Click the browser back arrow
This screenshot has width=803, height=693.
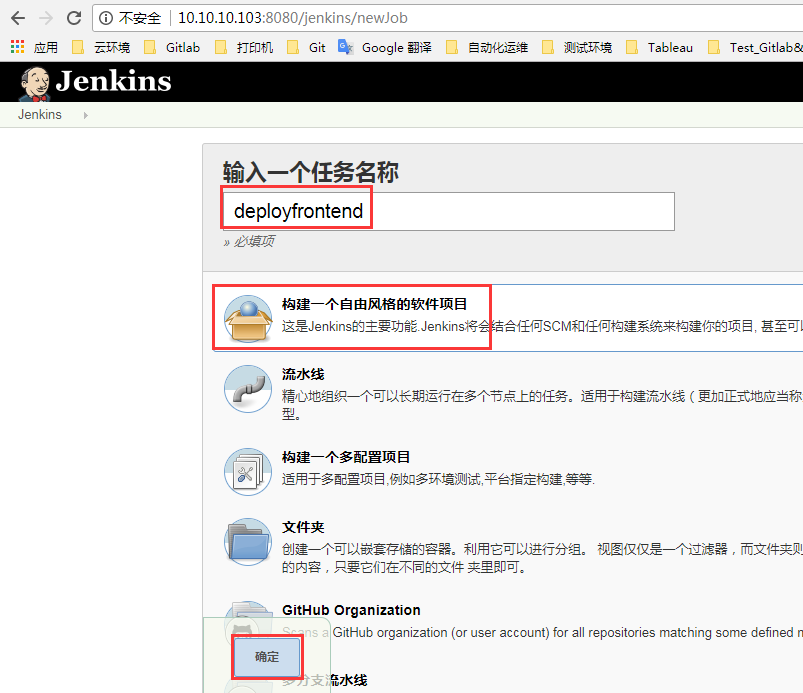pos(18,18)
